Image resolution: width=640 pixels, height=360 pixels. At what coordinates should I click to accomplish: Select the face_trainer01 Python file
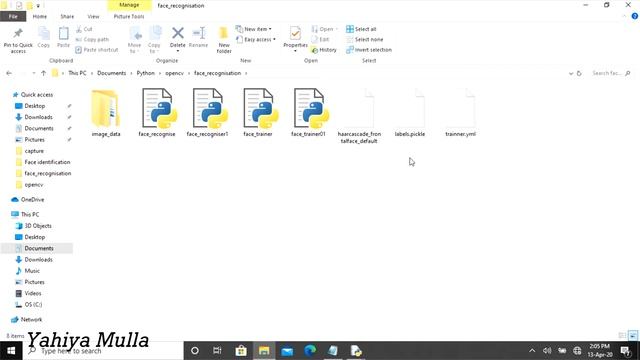pos(309,113)
